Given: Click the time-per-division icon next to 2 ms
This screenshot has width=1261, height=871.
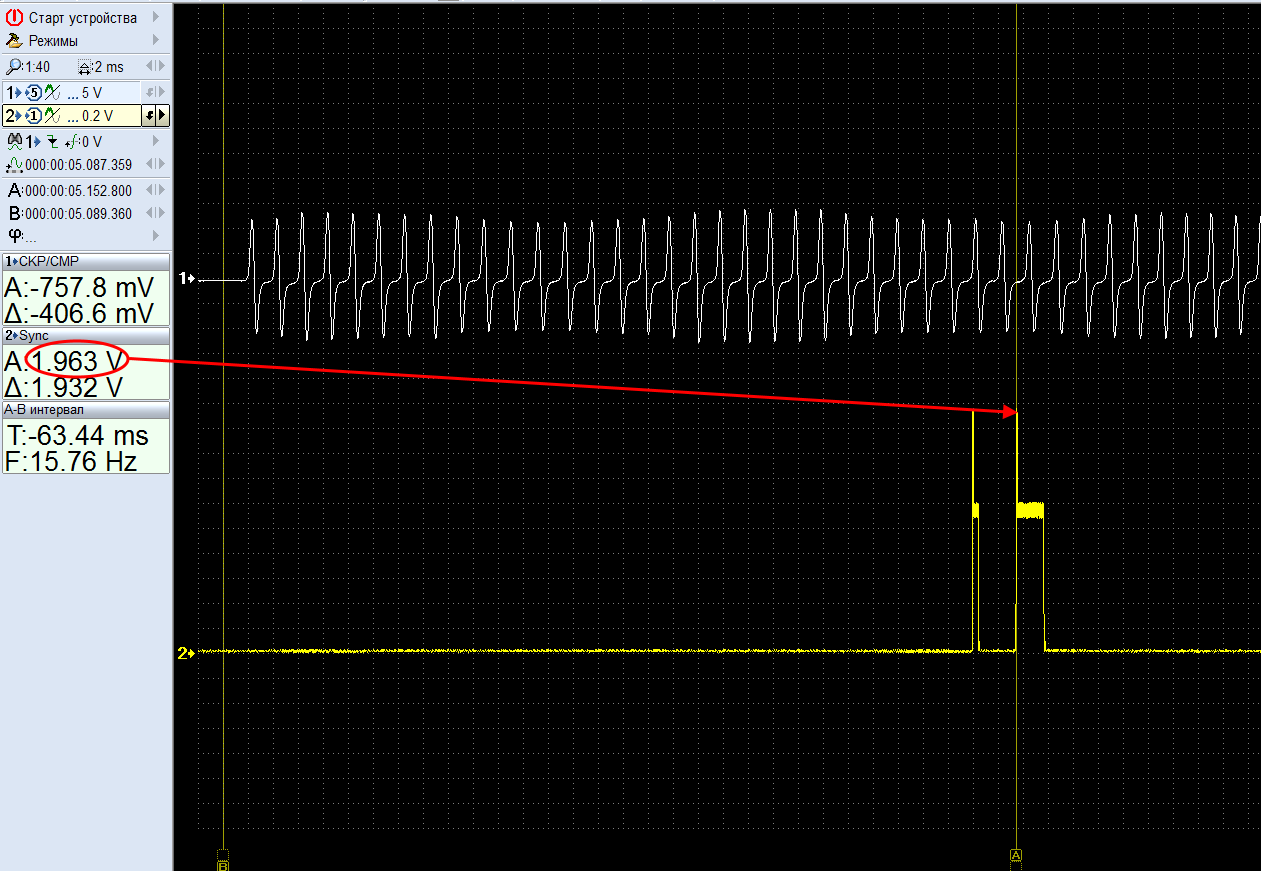Looking at the screenshot, I should (x=85, y=67).
